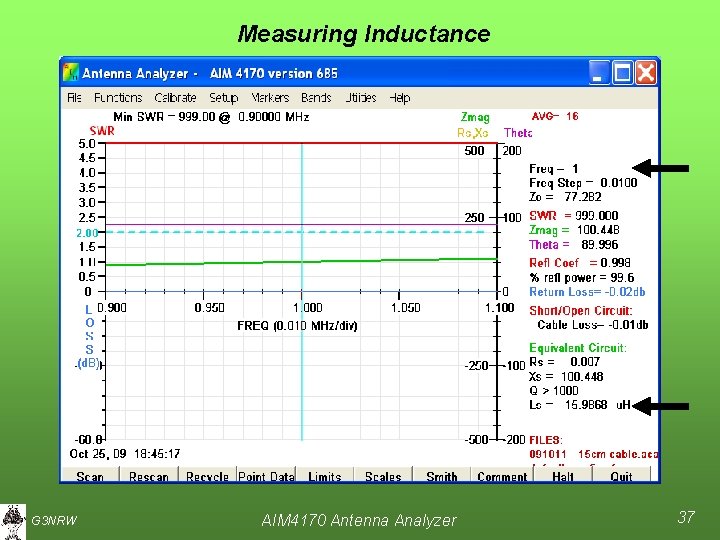This screenshot has height=540, width=720.
Task: Click the 'FREQ (0.010 MHz/div)' axis label
Action: coord(297,326)
